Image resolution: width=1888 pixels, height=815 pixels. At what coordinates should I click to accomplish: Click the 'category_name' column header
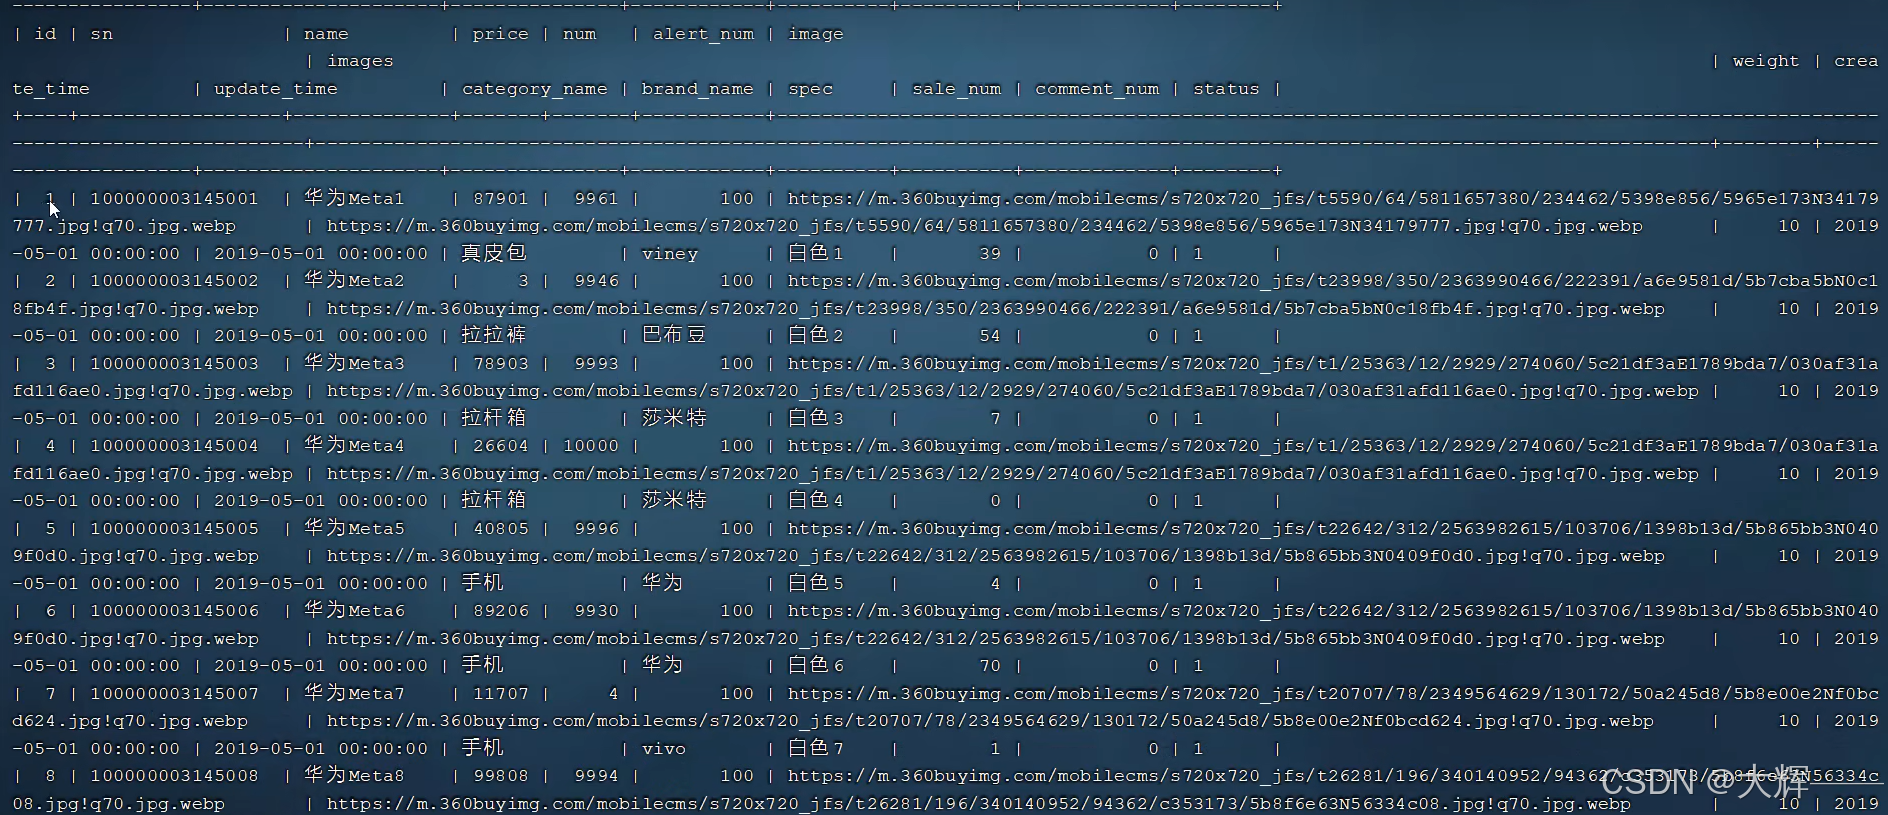tap(535, 89)
